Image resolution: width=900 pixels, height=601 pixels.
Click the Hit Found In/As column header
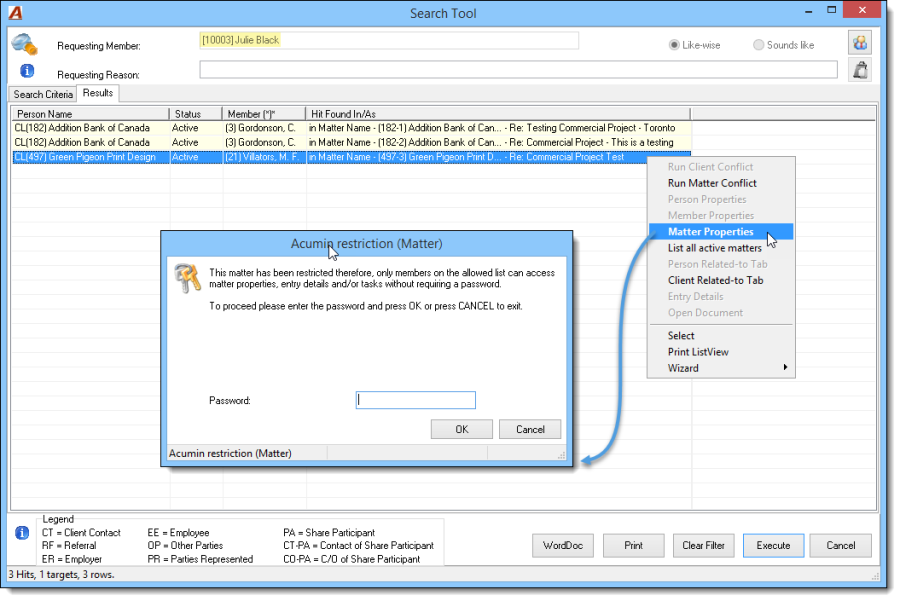(x=498, y=114)
